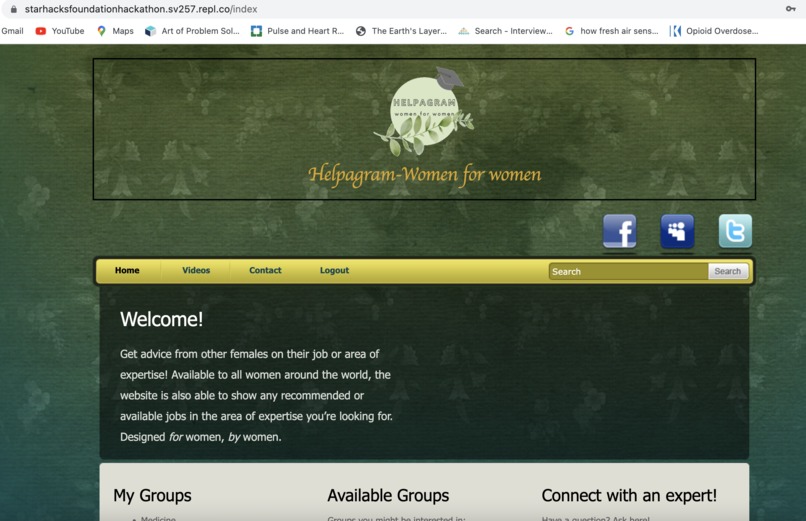Click Connect with an expert! heading

coord(629,495)
